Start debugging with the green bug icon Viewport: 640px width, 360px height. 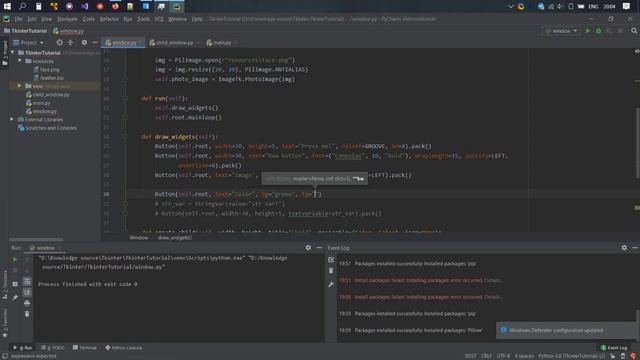pyautogui.click(x=599, y=31)
